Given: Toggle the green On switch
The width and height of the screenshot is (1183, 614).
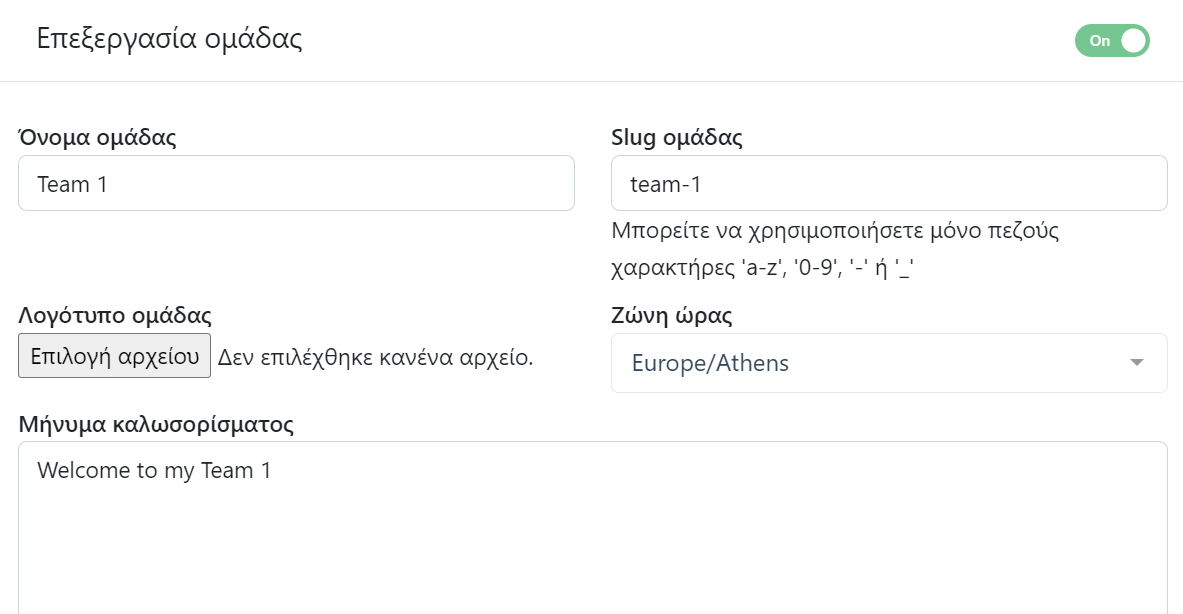Looking at the screenshot, I should pyautogui.click(x=1112, y=41).
